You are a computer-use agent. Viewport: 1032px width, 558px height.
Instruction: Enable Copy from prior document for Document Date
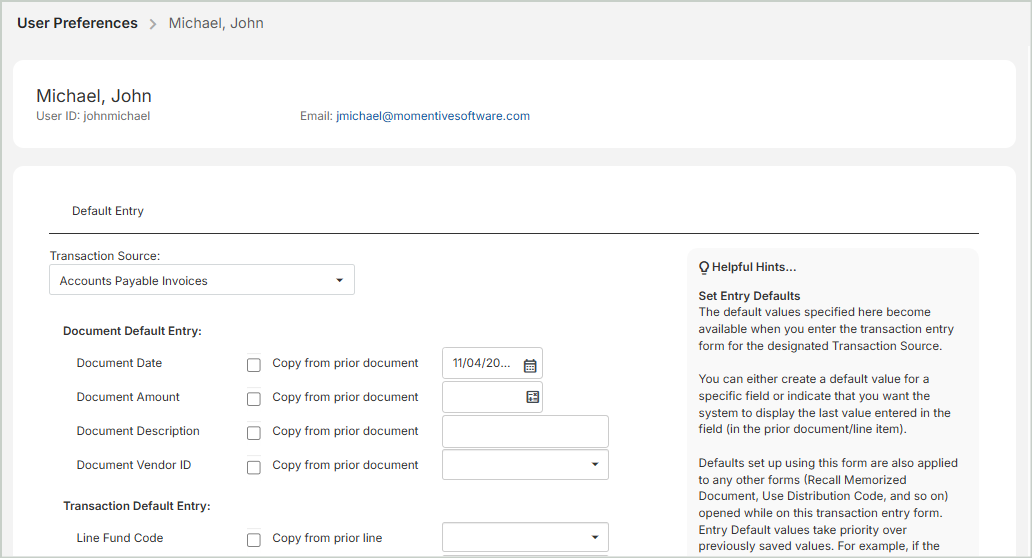click(254, 365)
